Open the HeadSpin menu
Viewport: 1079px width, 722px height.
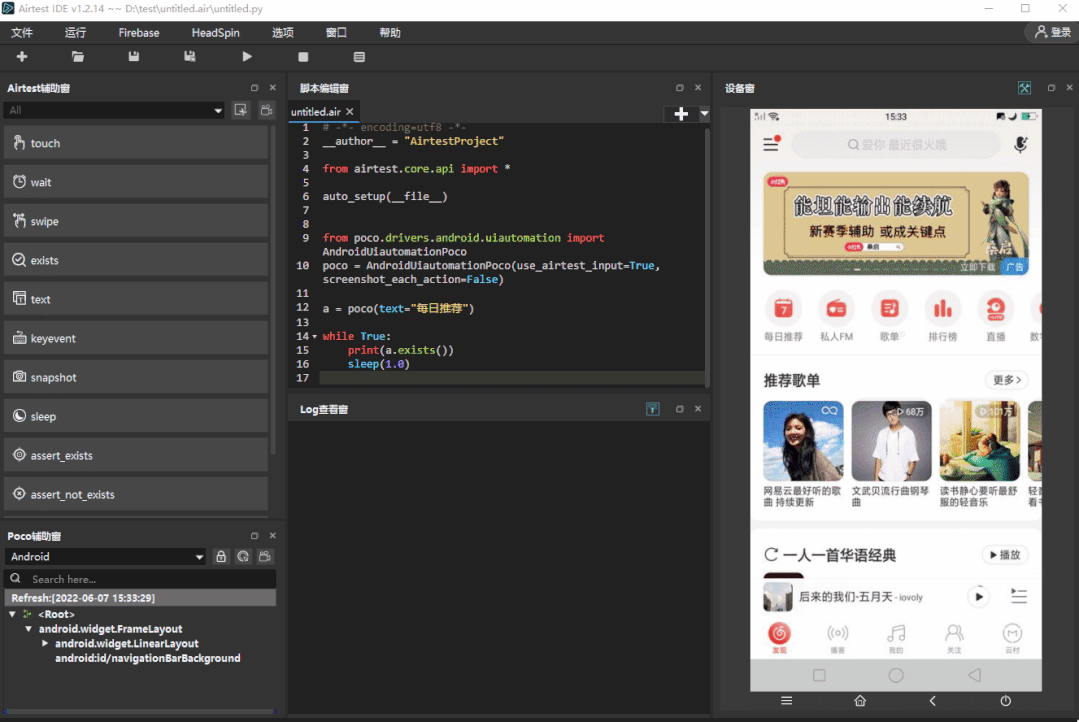coord(215,32)
